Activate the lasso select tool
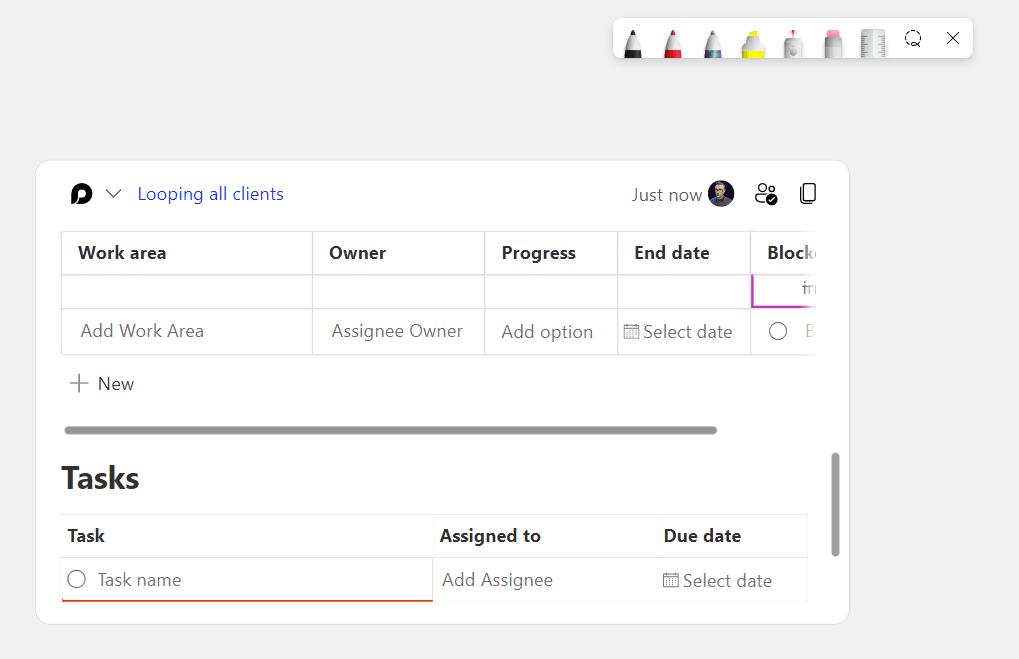This screenshot has width=1019, height=659. point(913,38)
